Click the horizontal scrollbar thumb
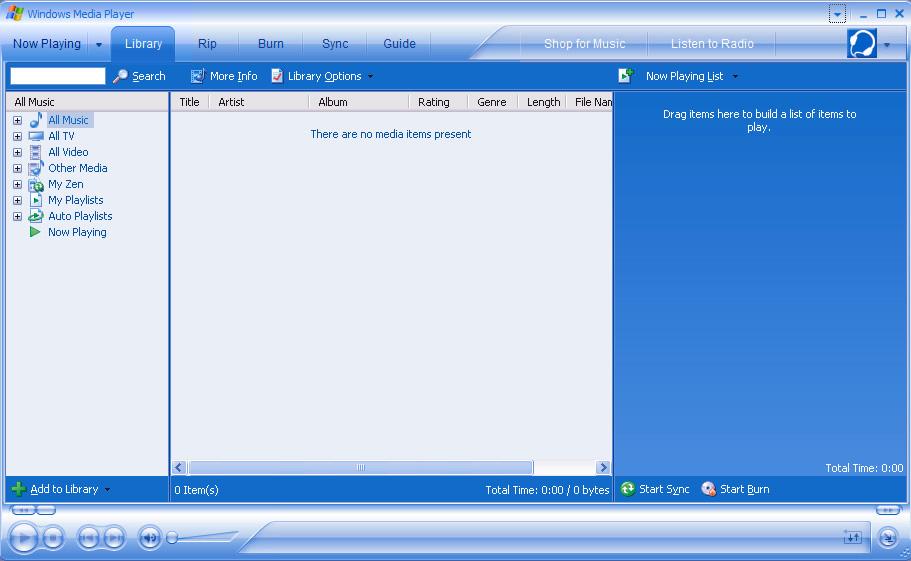This screenshot has width=911, height=561. [361, 467]
